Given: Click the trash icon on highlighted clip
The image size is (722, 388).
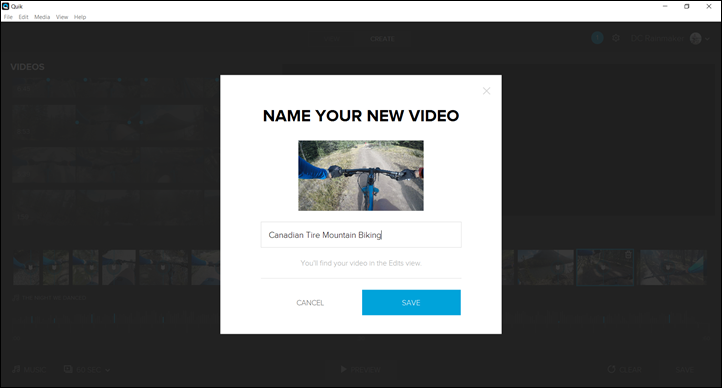Looking at the screenshot, I should 628,255.
